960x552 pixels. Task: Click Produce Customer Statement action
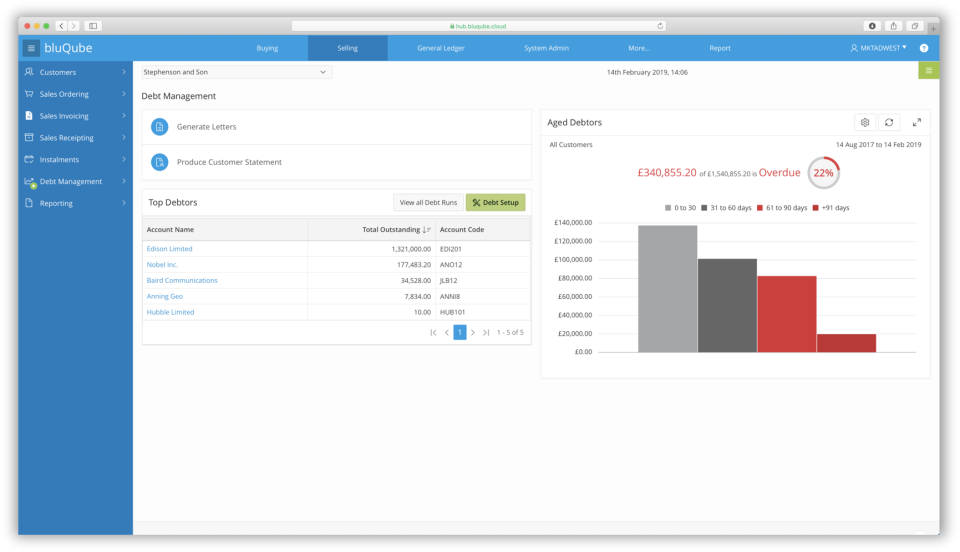pyautogui.click(x=336, y=162)
